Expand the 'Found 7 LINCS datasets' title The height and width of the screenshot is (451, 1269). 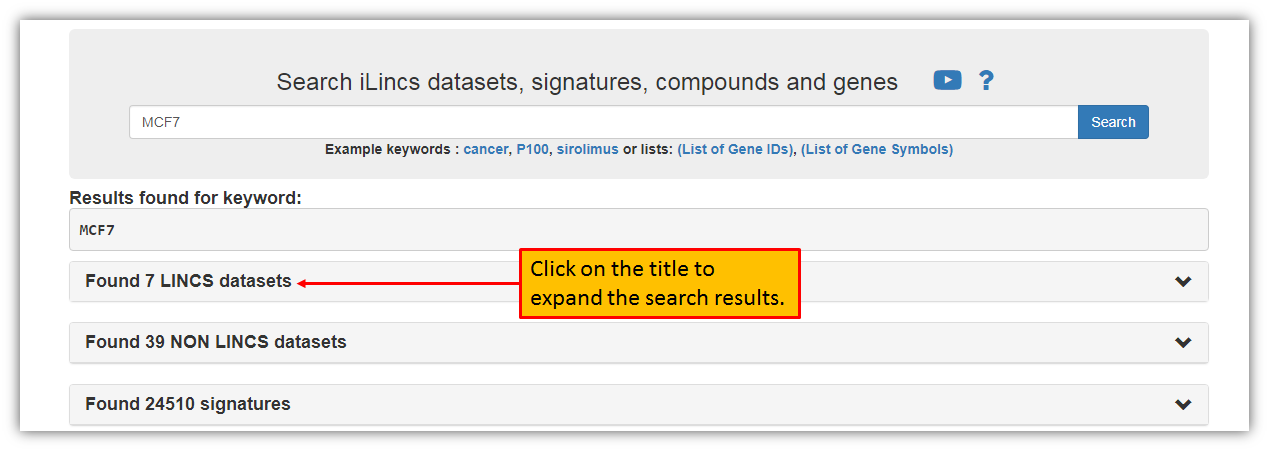[188, 281]
